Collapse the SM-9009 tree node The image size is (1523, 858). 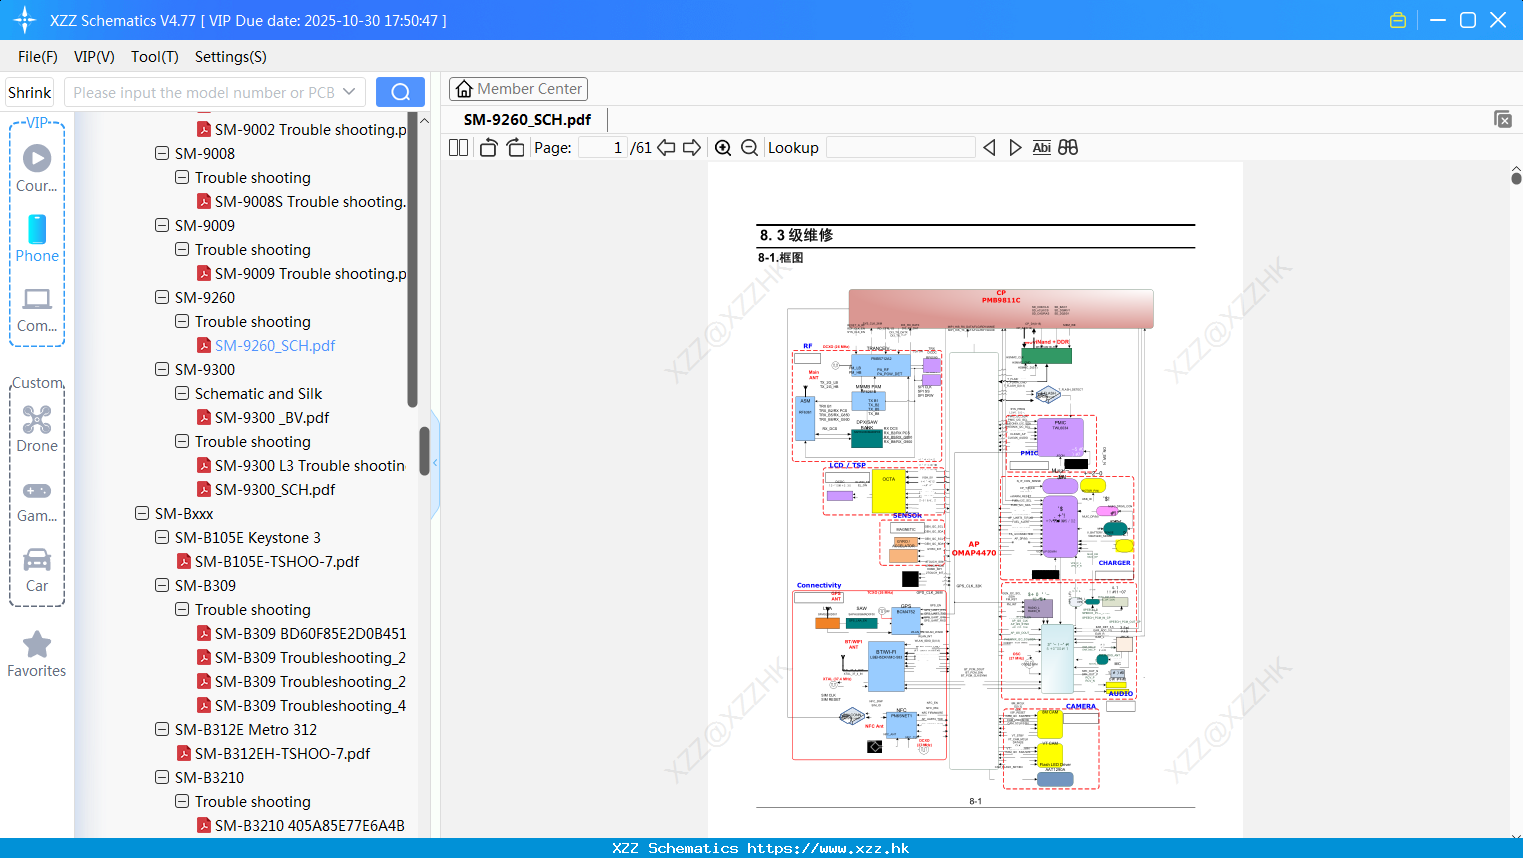(x=162, y=225)
